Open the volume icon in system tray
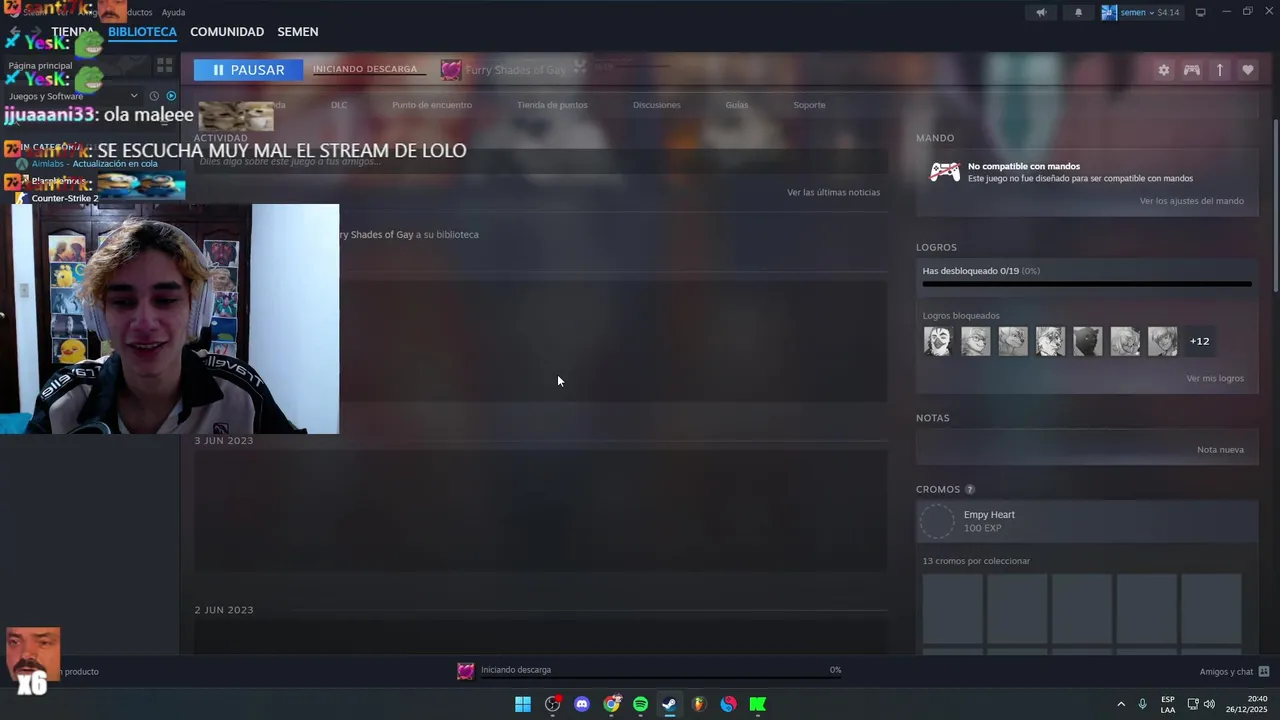Viewport: 1280px width, 720px height. tap(1209, 704)
